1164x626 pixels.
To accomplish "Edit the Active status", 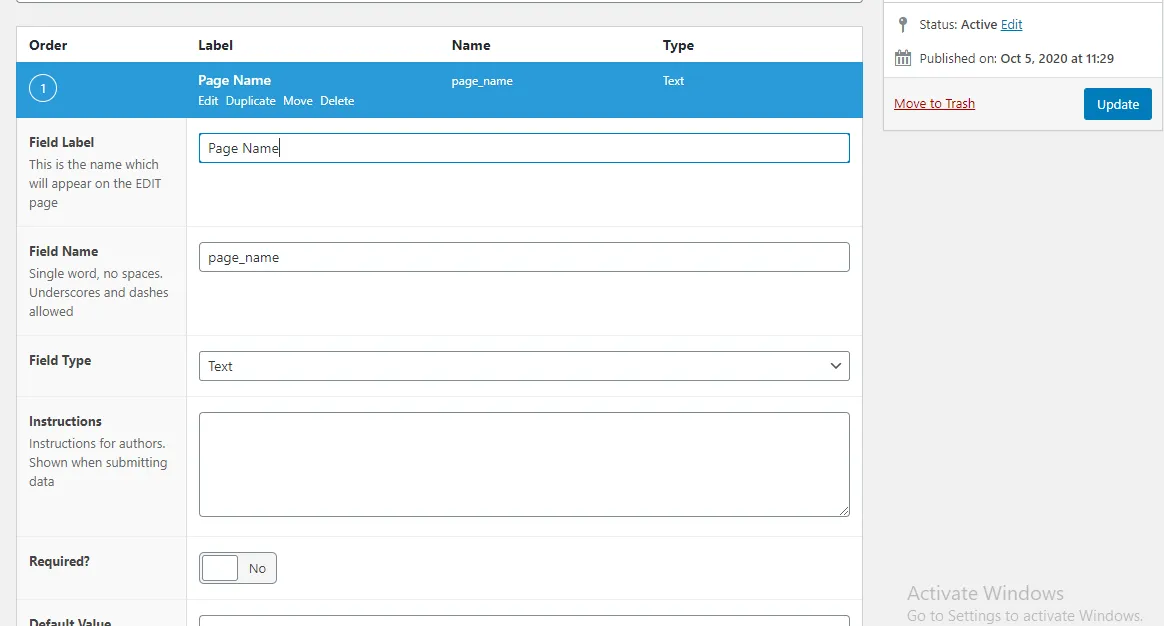I will coord(1012,24).
